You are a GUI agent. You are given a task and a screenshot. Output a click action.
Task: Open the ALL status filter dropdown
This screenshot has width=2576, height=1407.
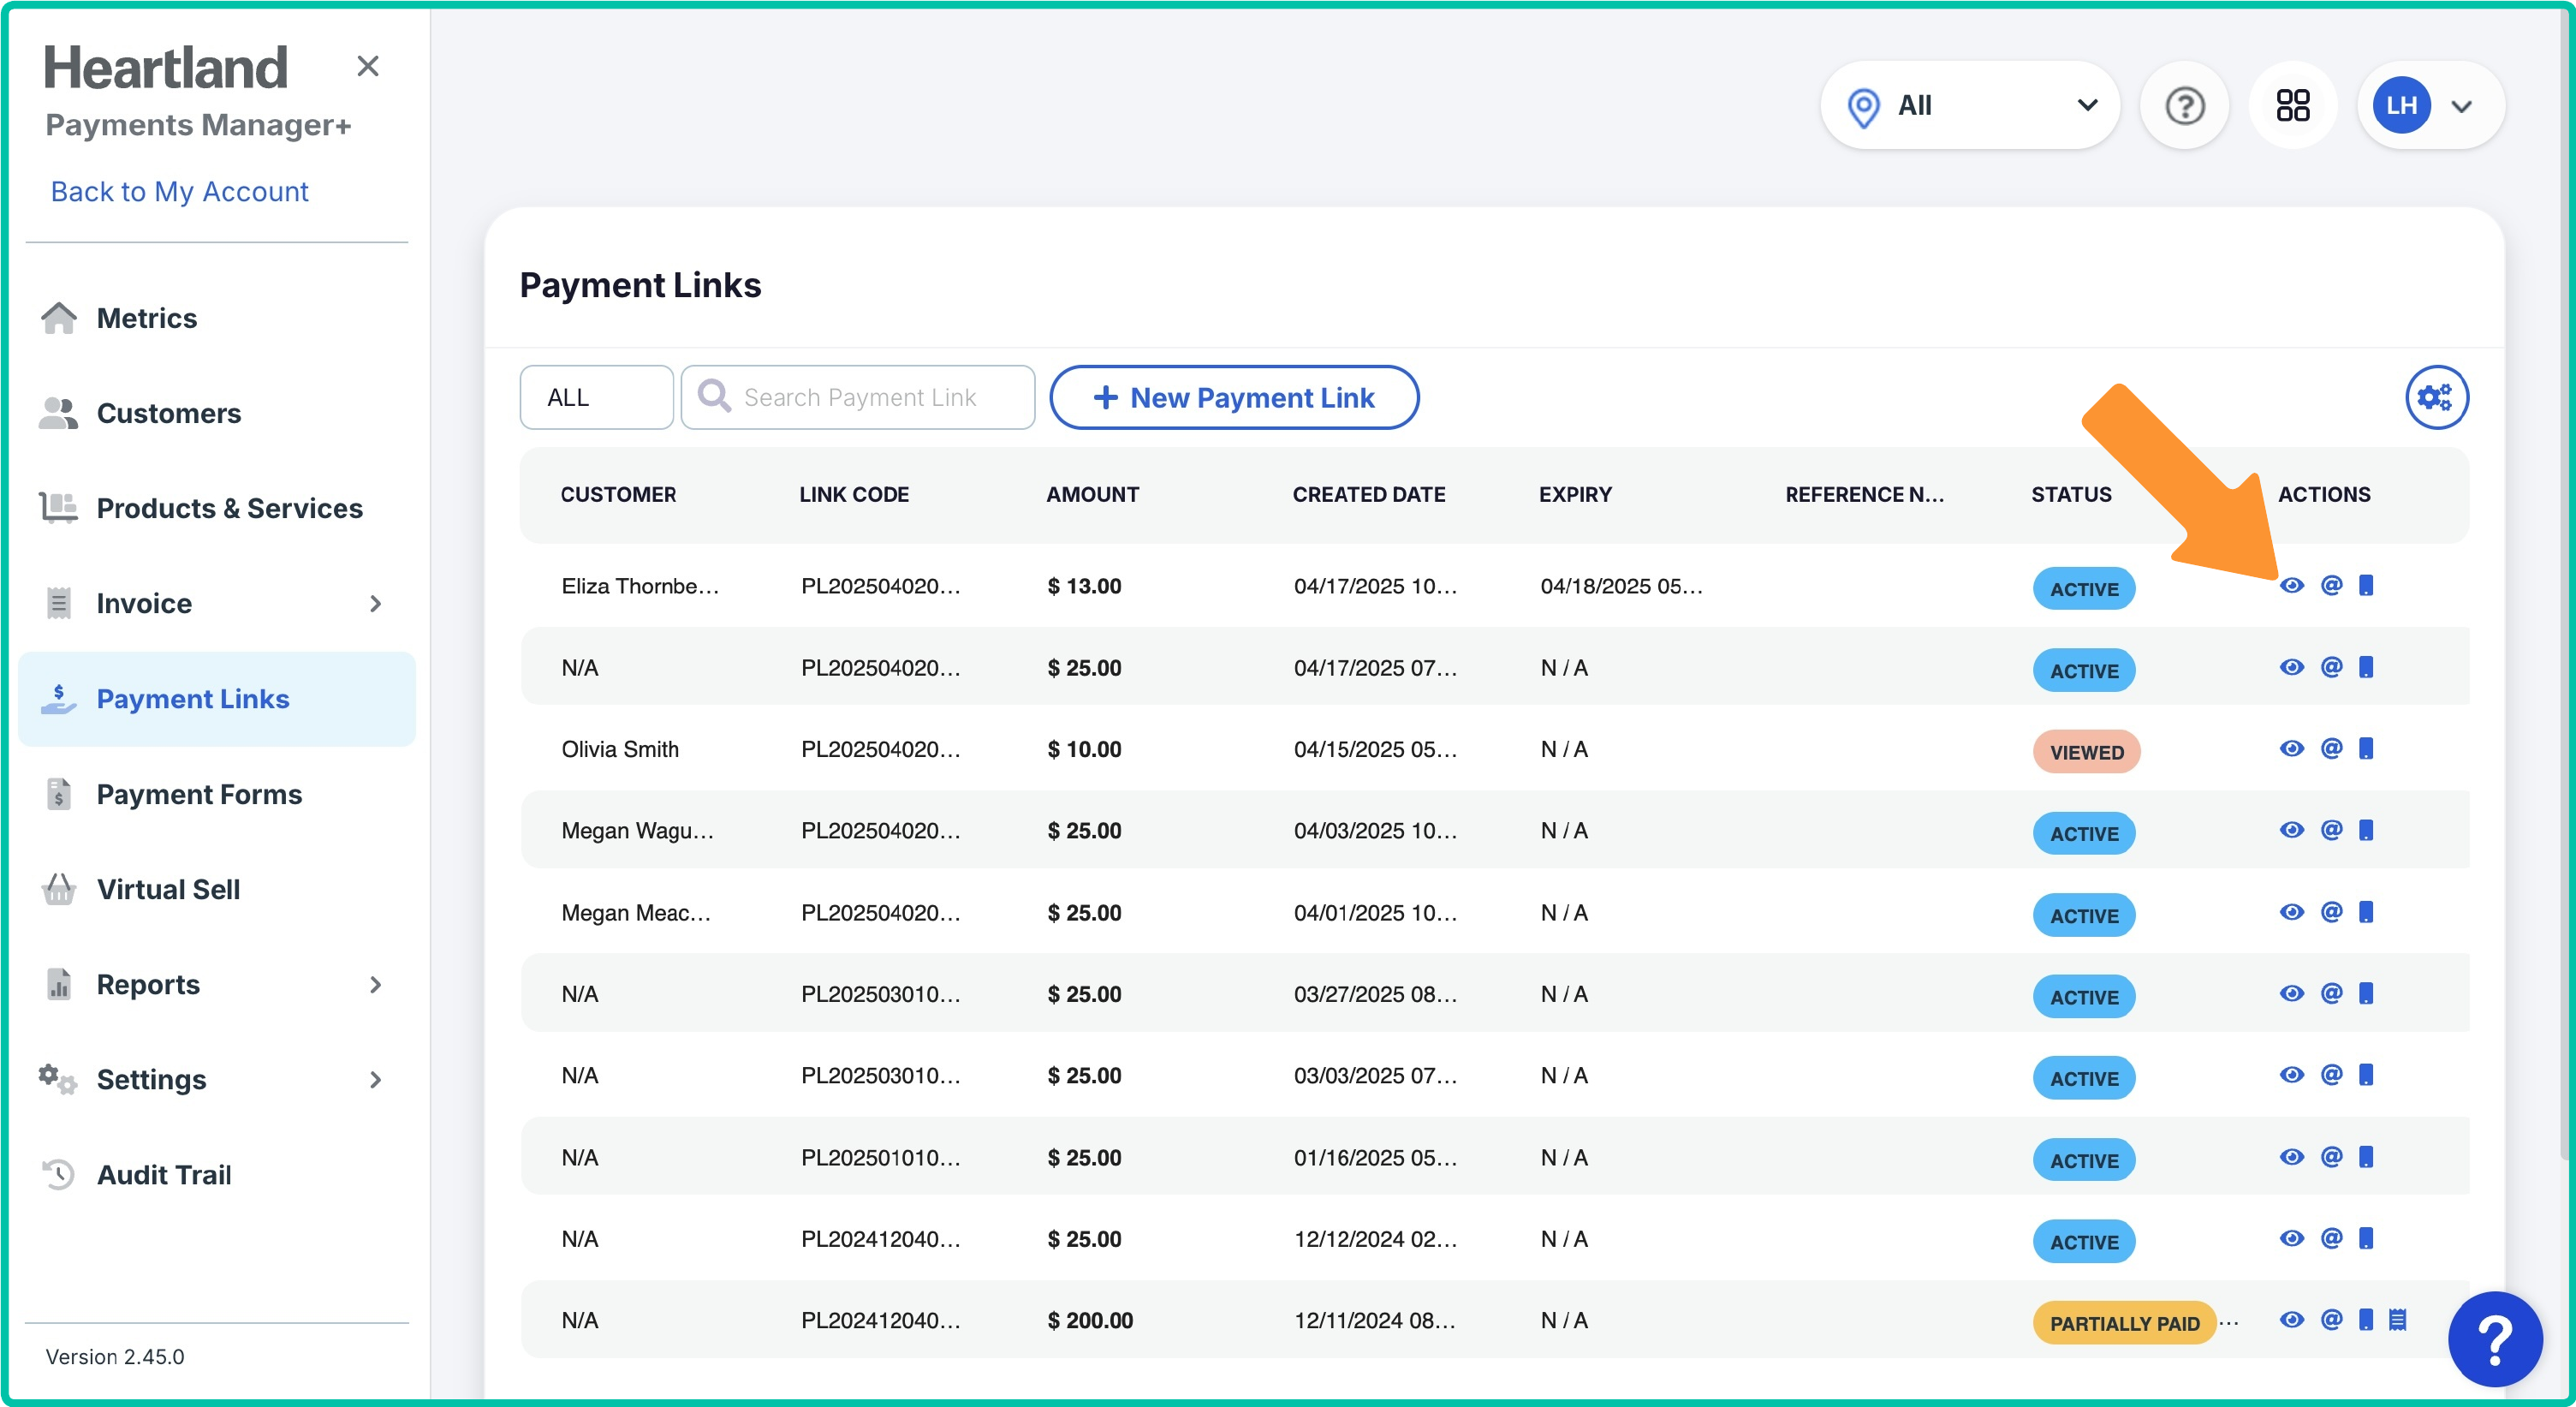click(x=596, y=397)
